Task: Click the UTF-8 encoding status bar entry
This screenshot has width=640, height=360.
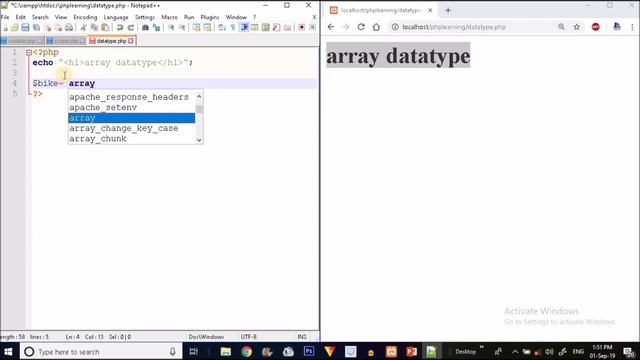Action: pos(249,337)
